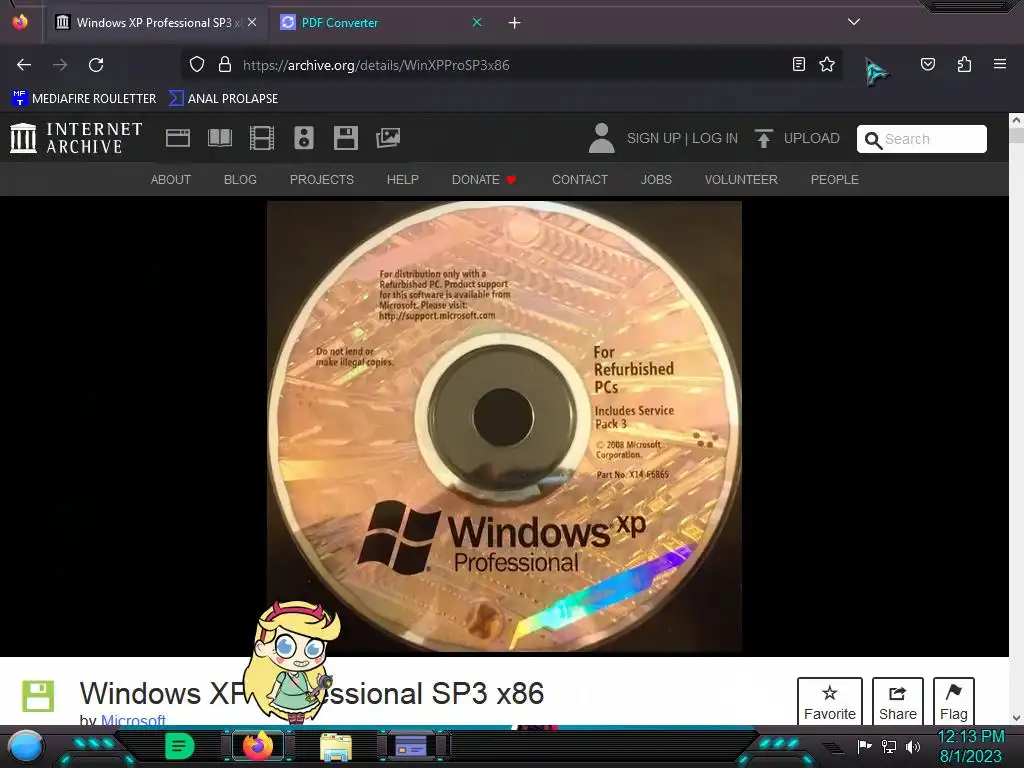Screen dimensions: 1024x768
Task: Open the Start orb on the taskbar
Action: click(x=25, y=746)
